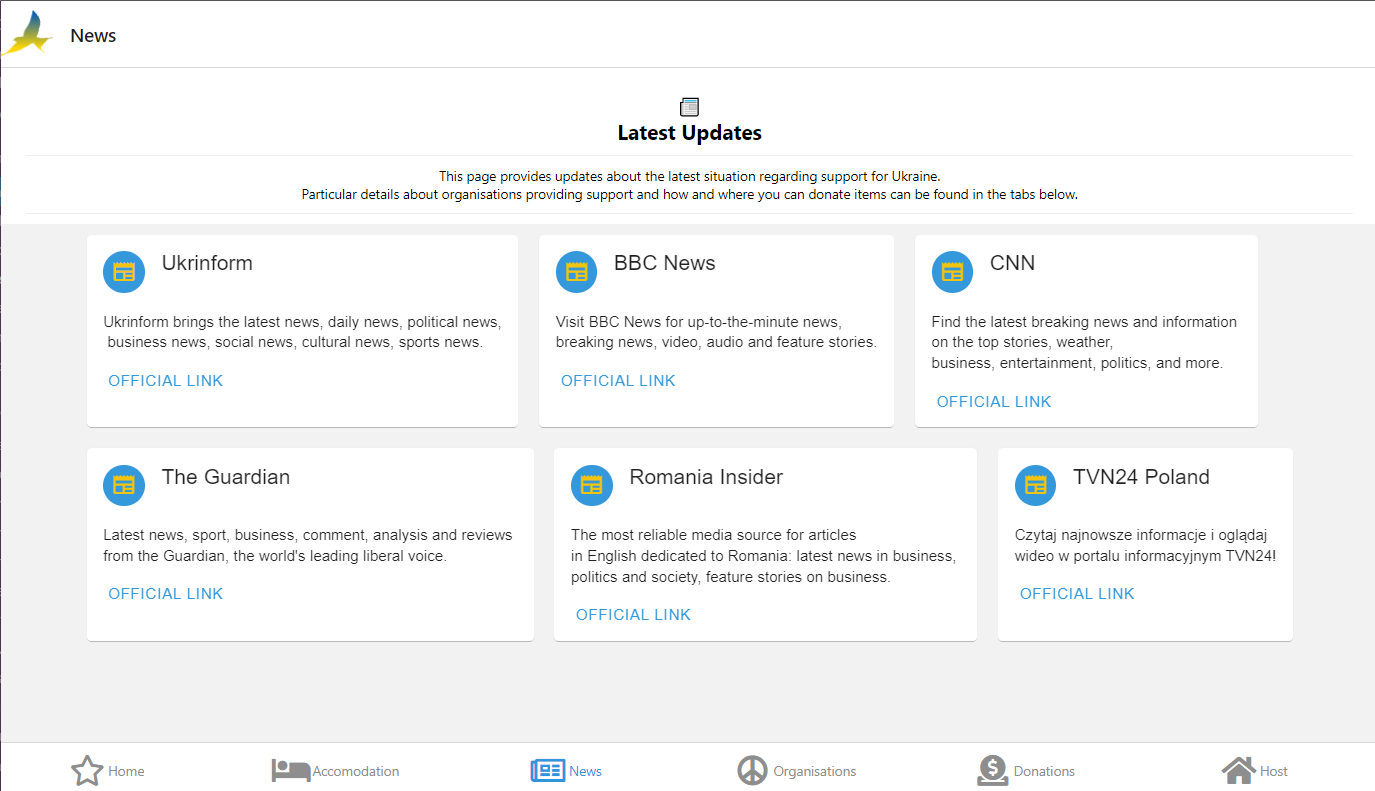The height and width of the screenshot is (791, 1375).
Task: Click the Romania Insider card news icon
Action: [591, 485]
